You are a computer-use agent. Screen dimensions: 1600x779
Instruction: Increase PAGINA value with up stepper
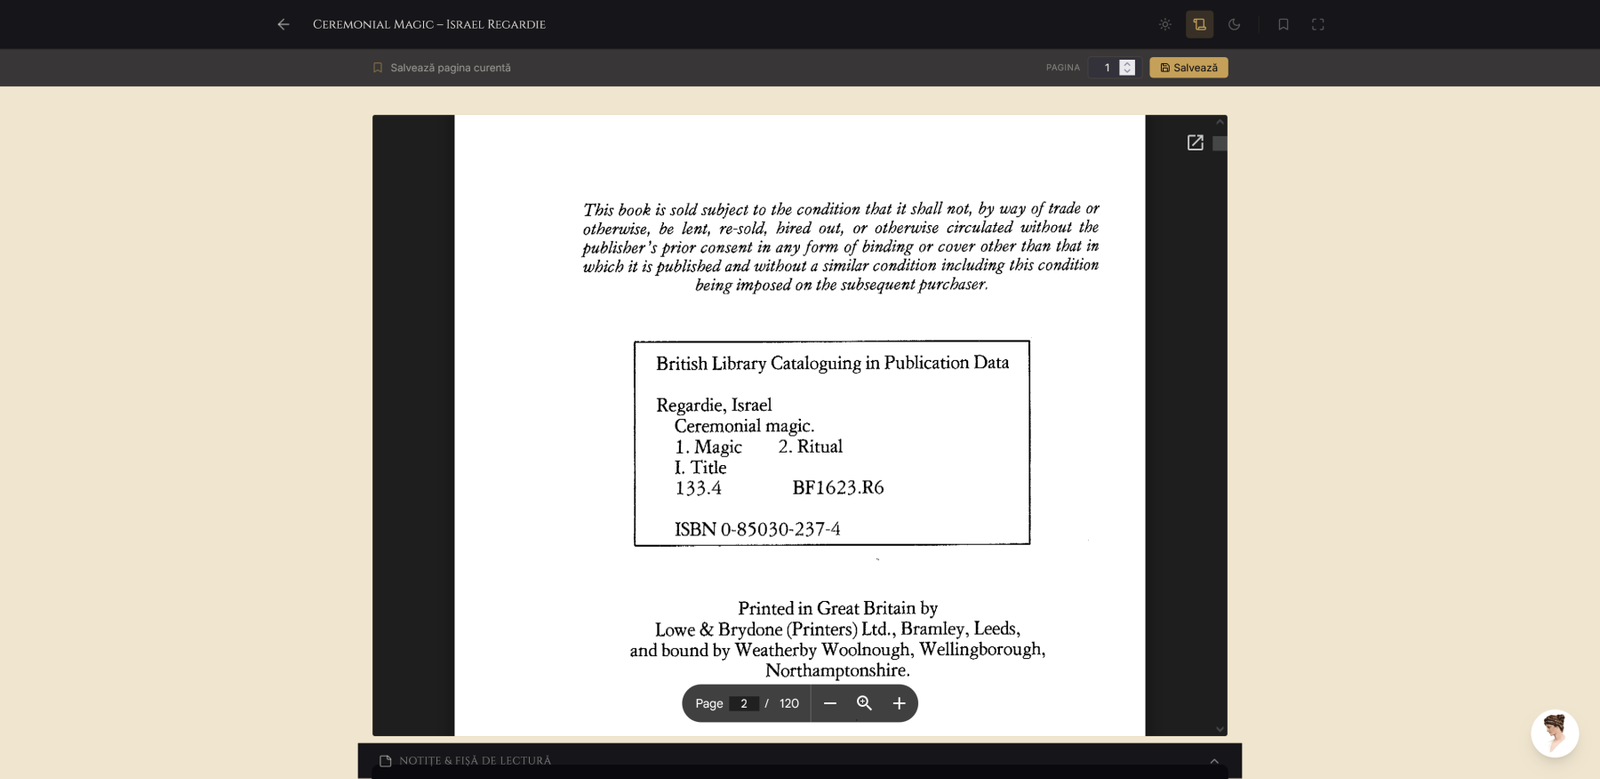pyautogui.click(x=1127, y=63)
